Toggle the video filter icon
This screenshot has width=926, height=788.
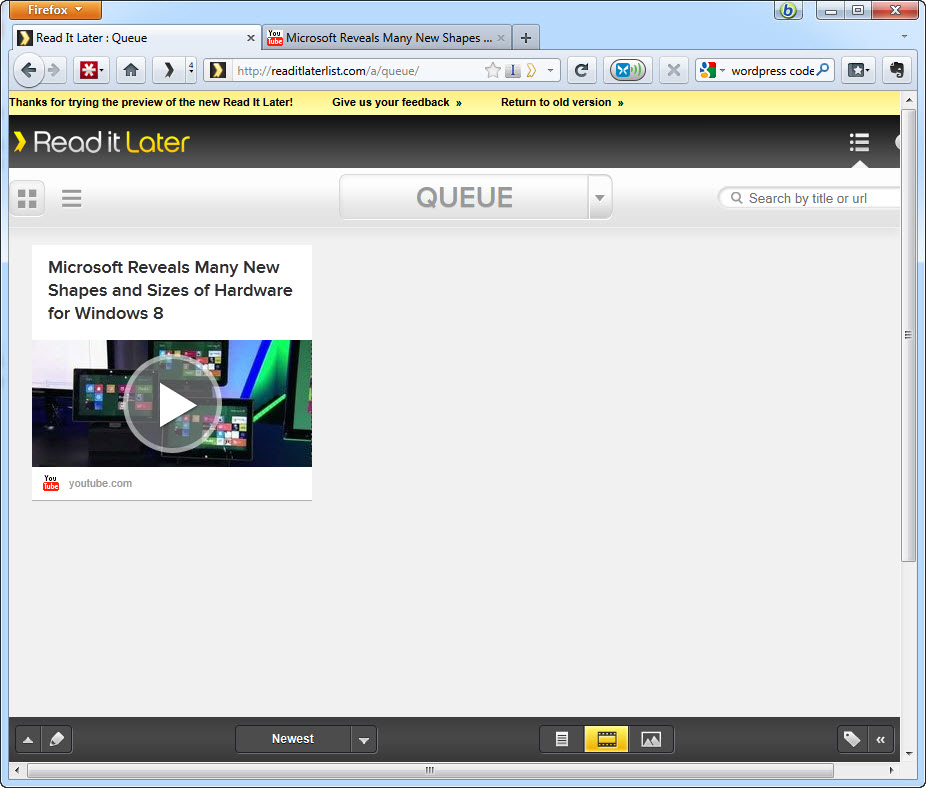pos(607,739)
